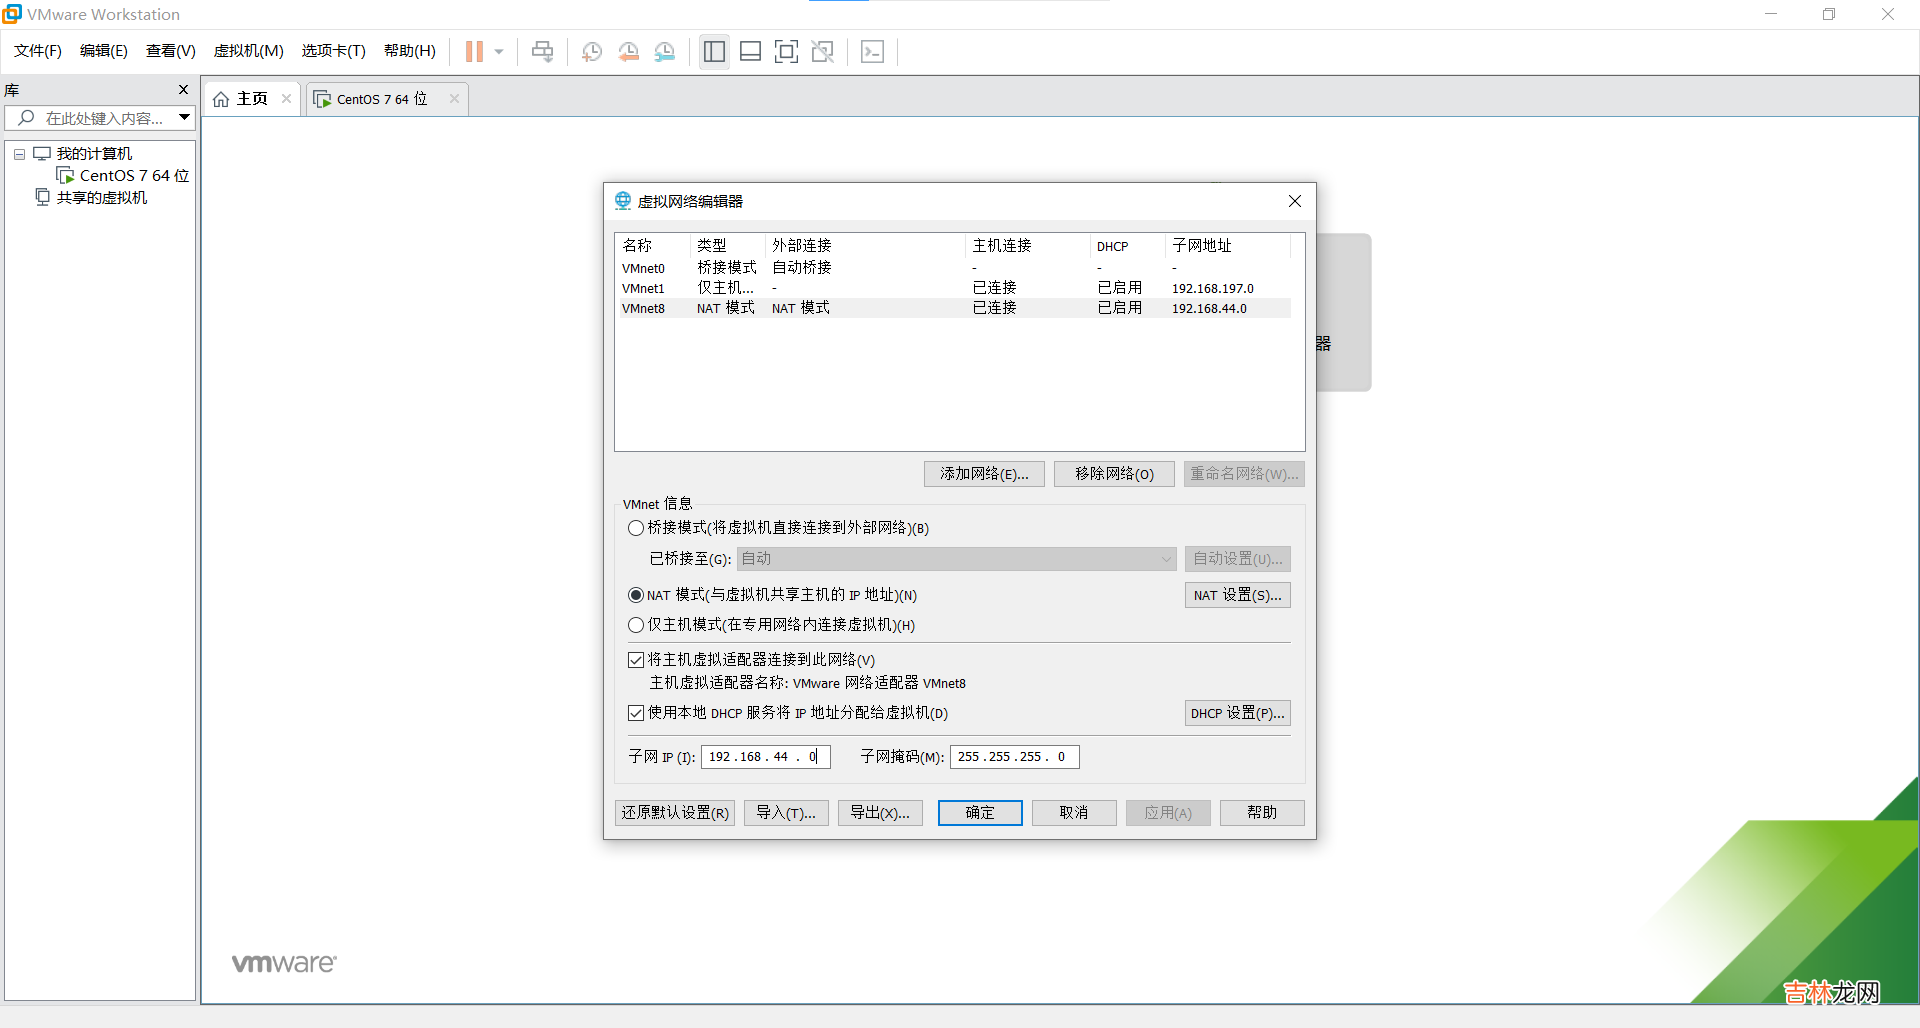
Task: Revert to snapshot via clock-arrow icon
Action: pos(628,52)
